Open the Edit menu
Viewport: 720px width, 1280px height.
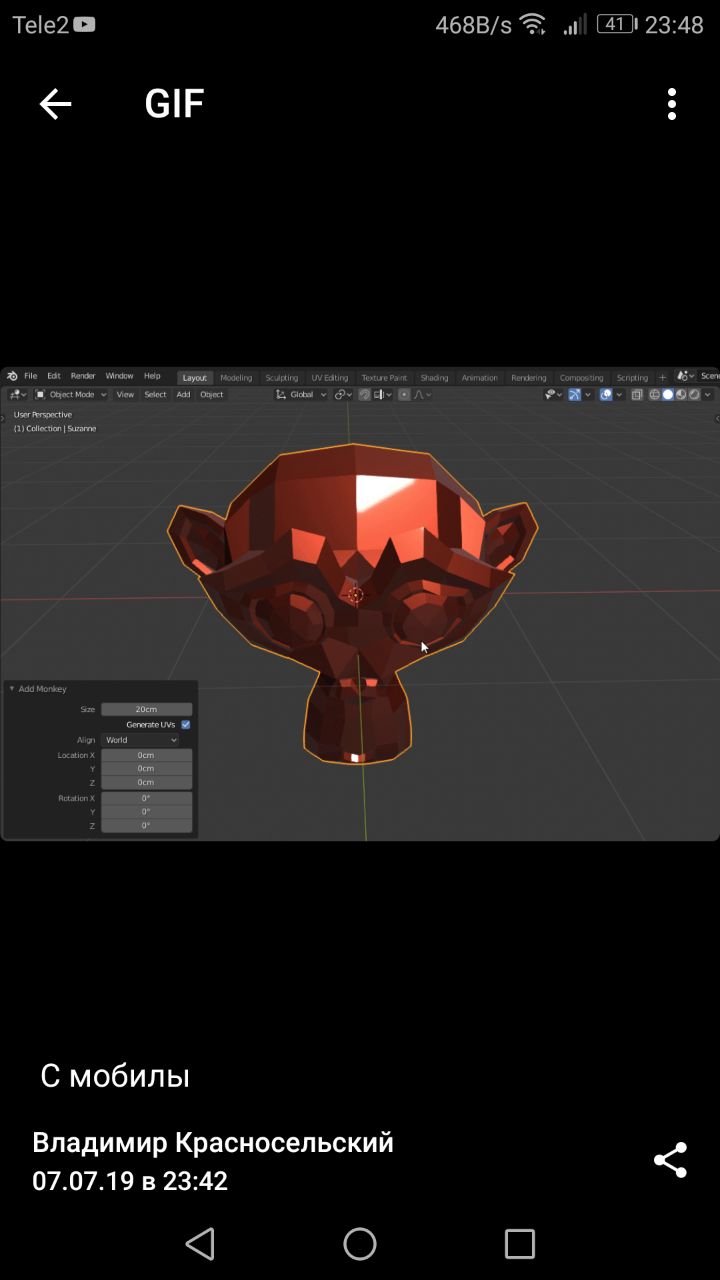pyautogui.click(x=54, y=376)
